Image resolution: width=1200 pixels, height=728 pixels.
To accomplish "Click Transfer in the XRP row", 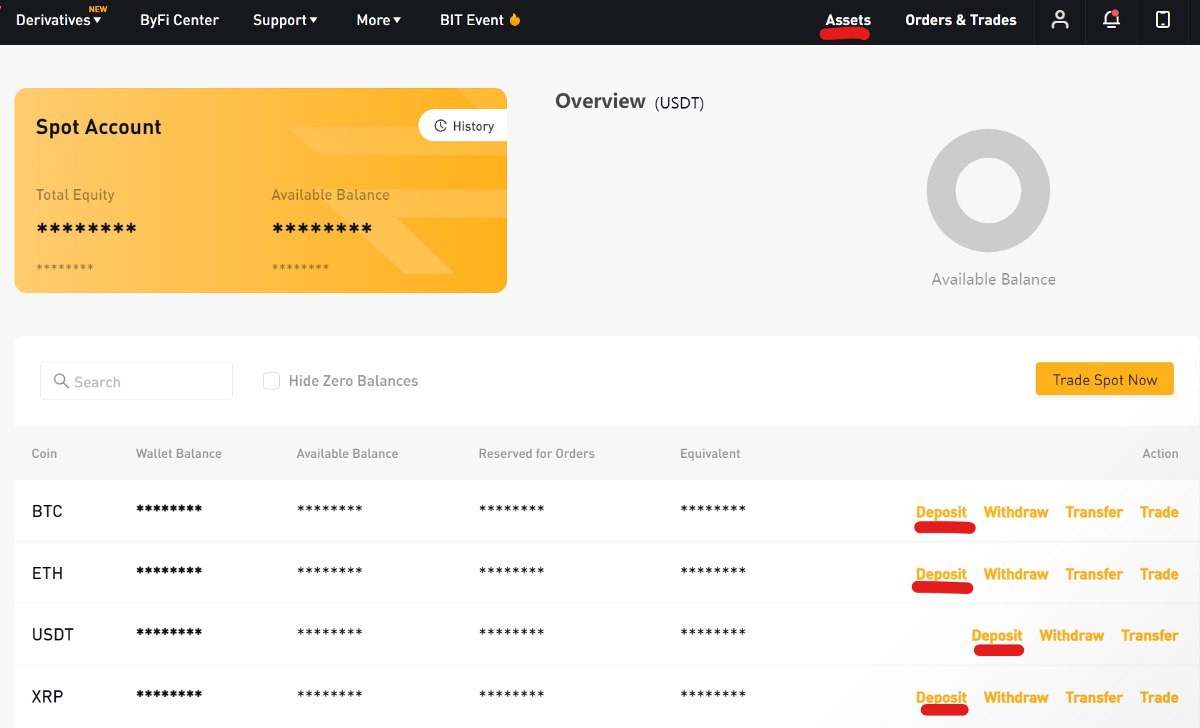I will tap(1094, 697).
